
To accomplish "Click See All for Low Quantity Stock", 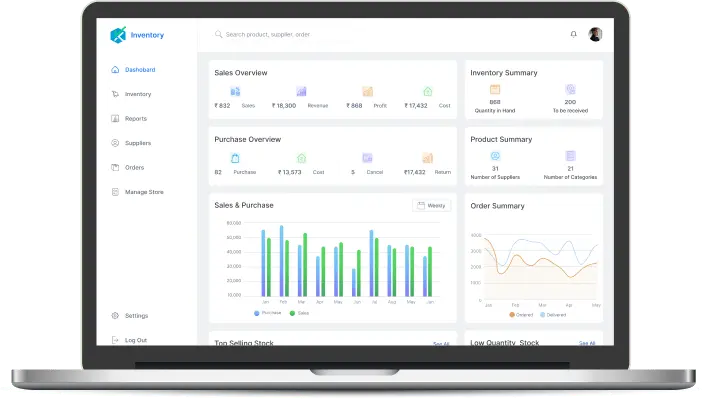I will click(x=587, y=343).
